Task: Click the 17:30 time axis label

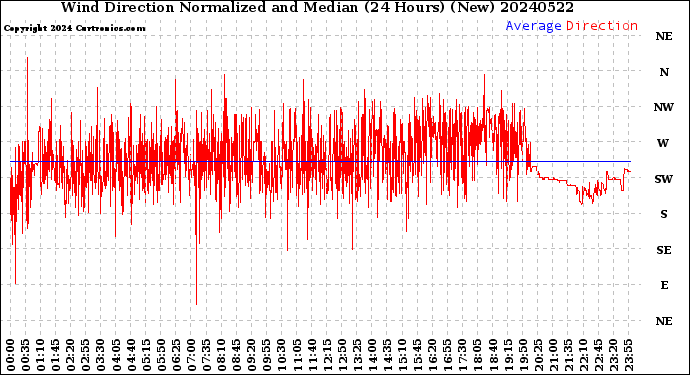Action: 462,355
